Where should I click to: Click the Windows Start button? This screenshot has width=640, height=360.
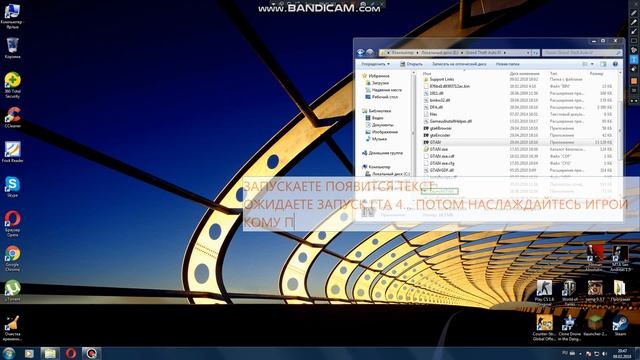point(9,353)
